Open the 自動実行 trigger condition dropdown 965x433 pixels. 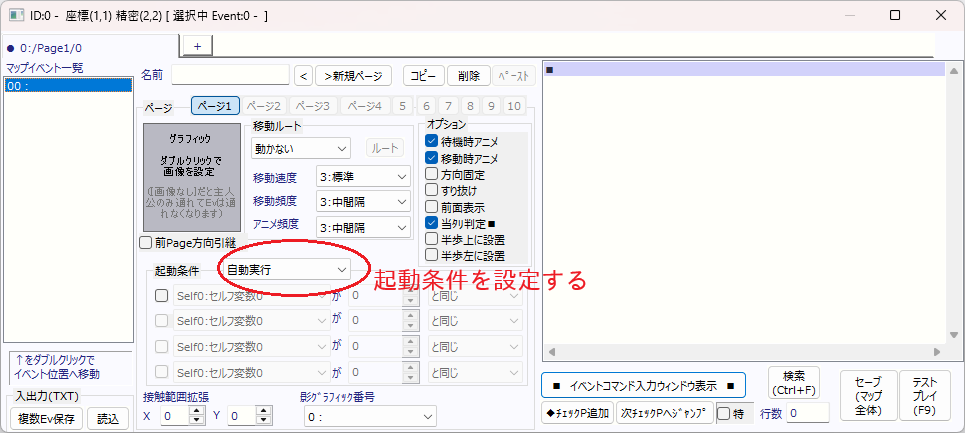pos(286,270)
